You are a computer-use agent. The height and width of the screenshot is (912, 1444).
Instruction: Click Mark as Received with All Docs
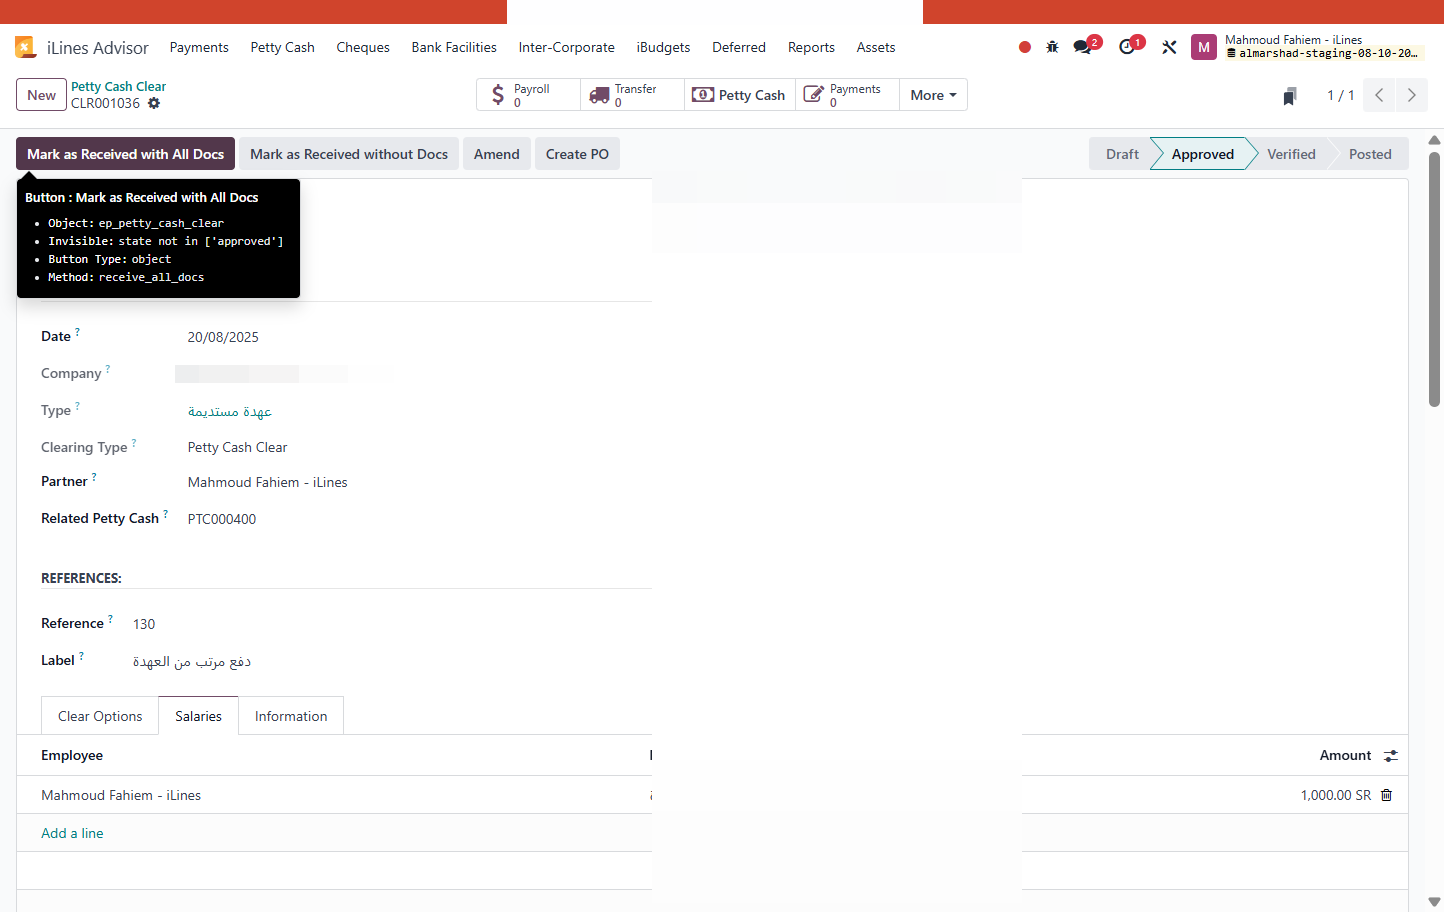click(x=125, y=154)
